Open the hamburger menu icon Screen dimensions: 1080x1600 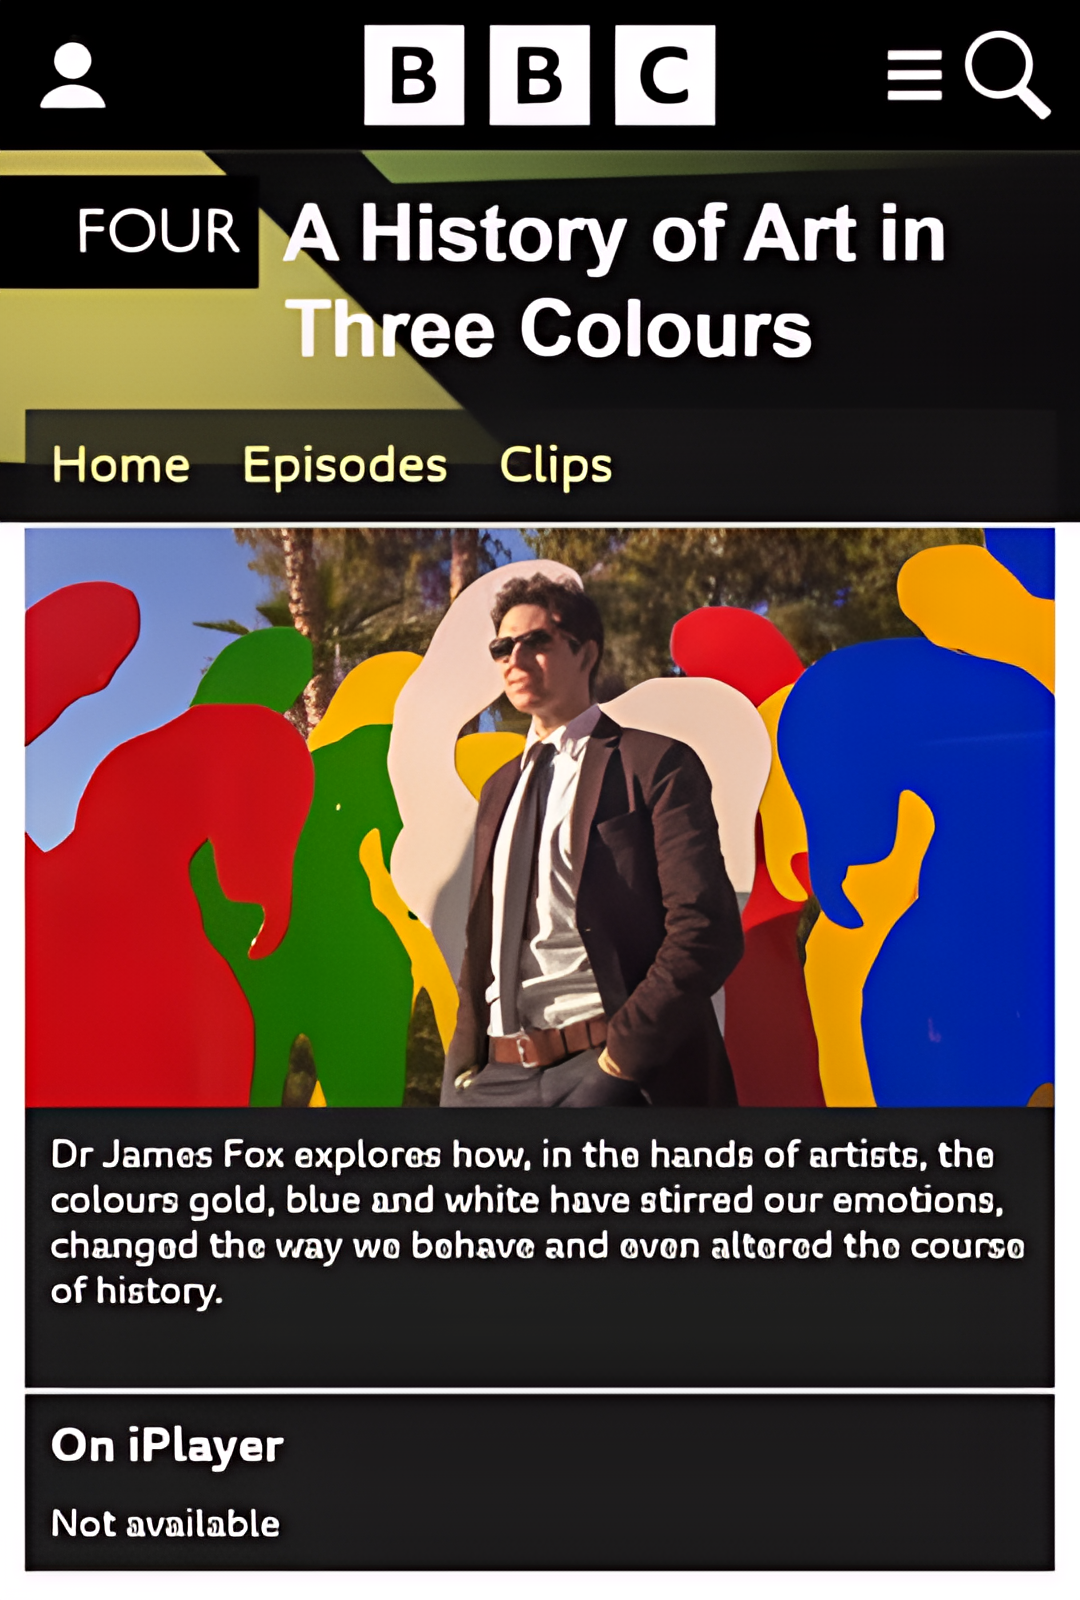click(x=914, y=76)
